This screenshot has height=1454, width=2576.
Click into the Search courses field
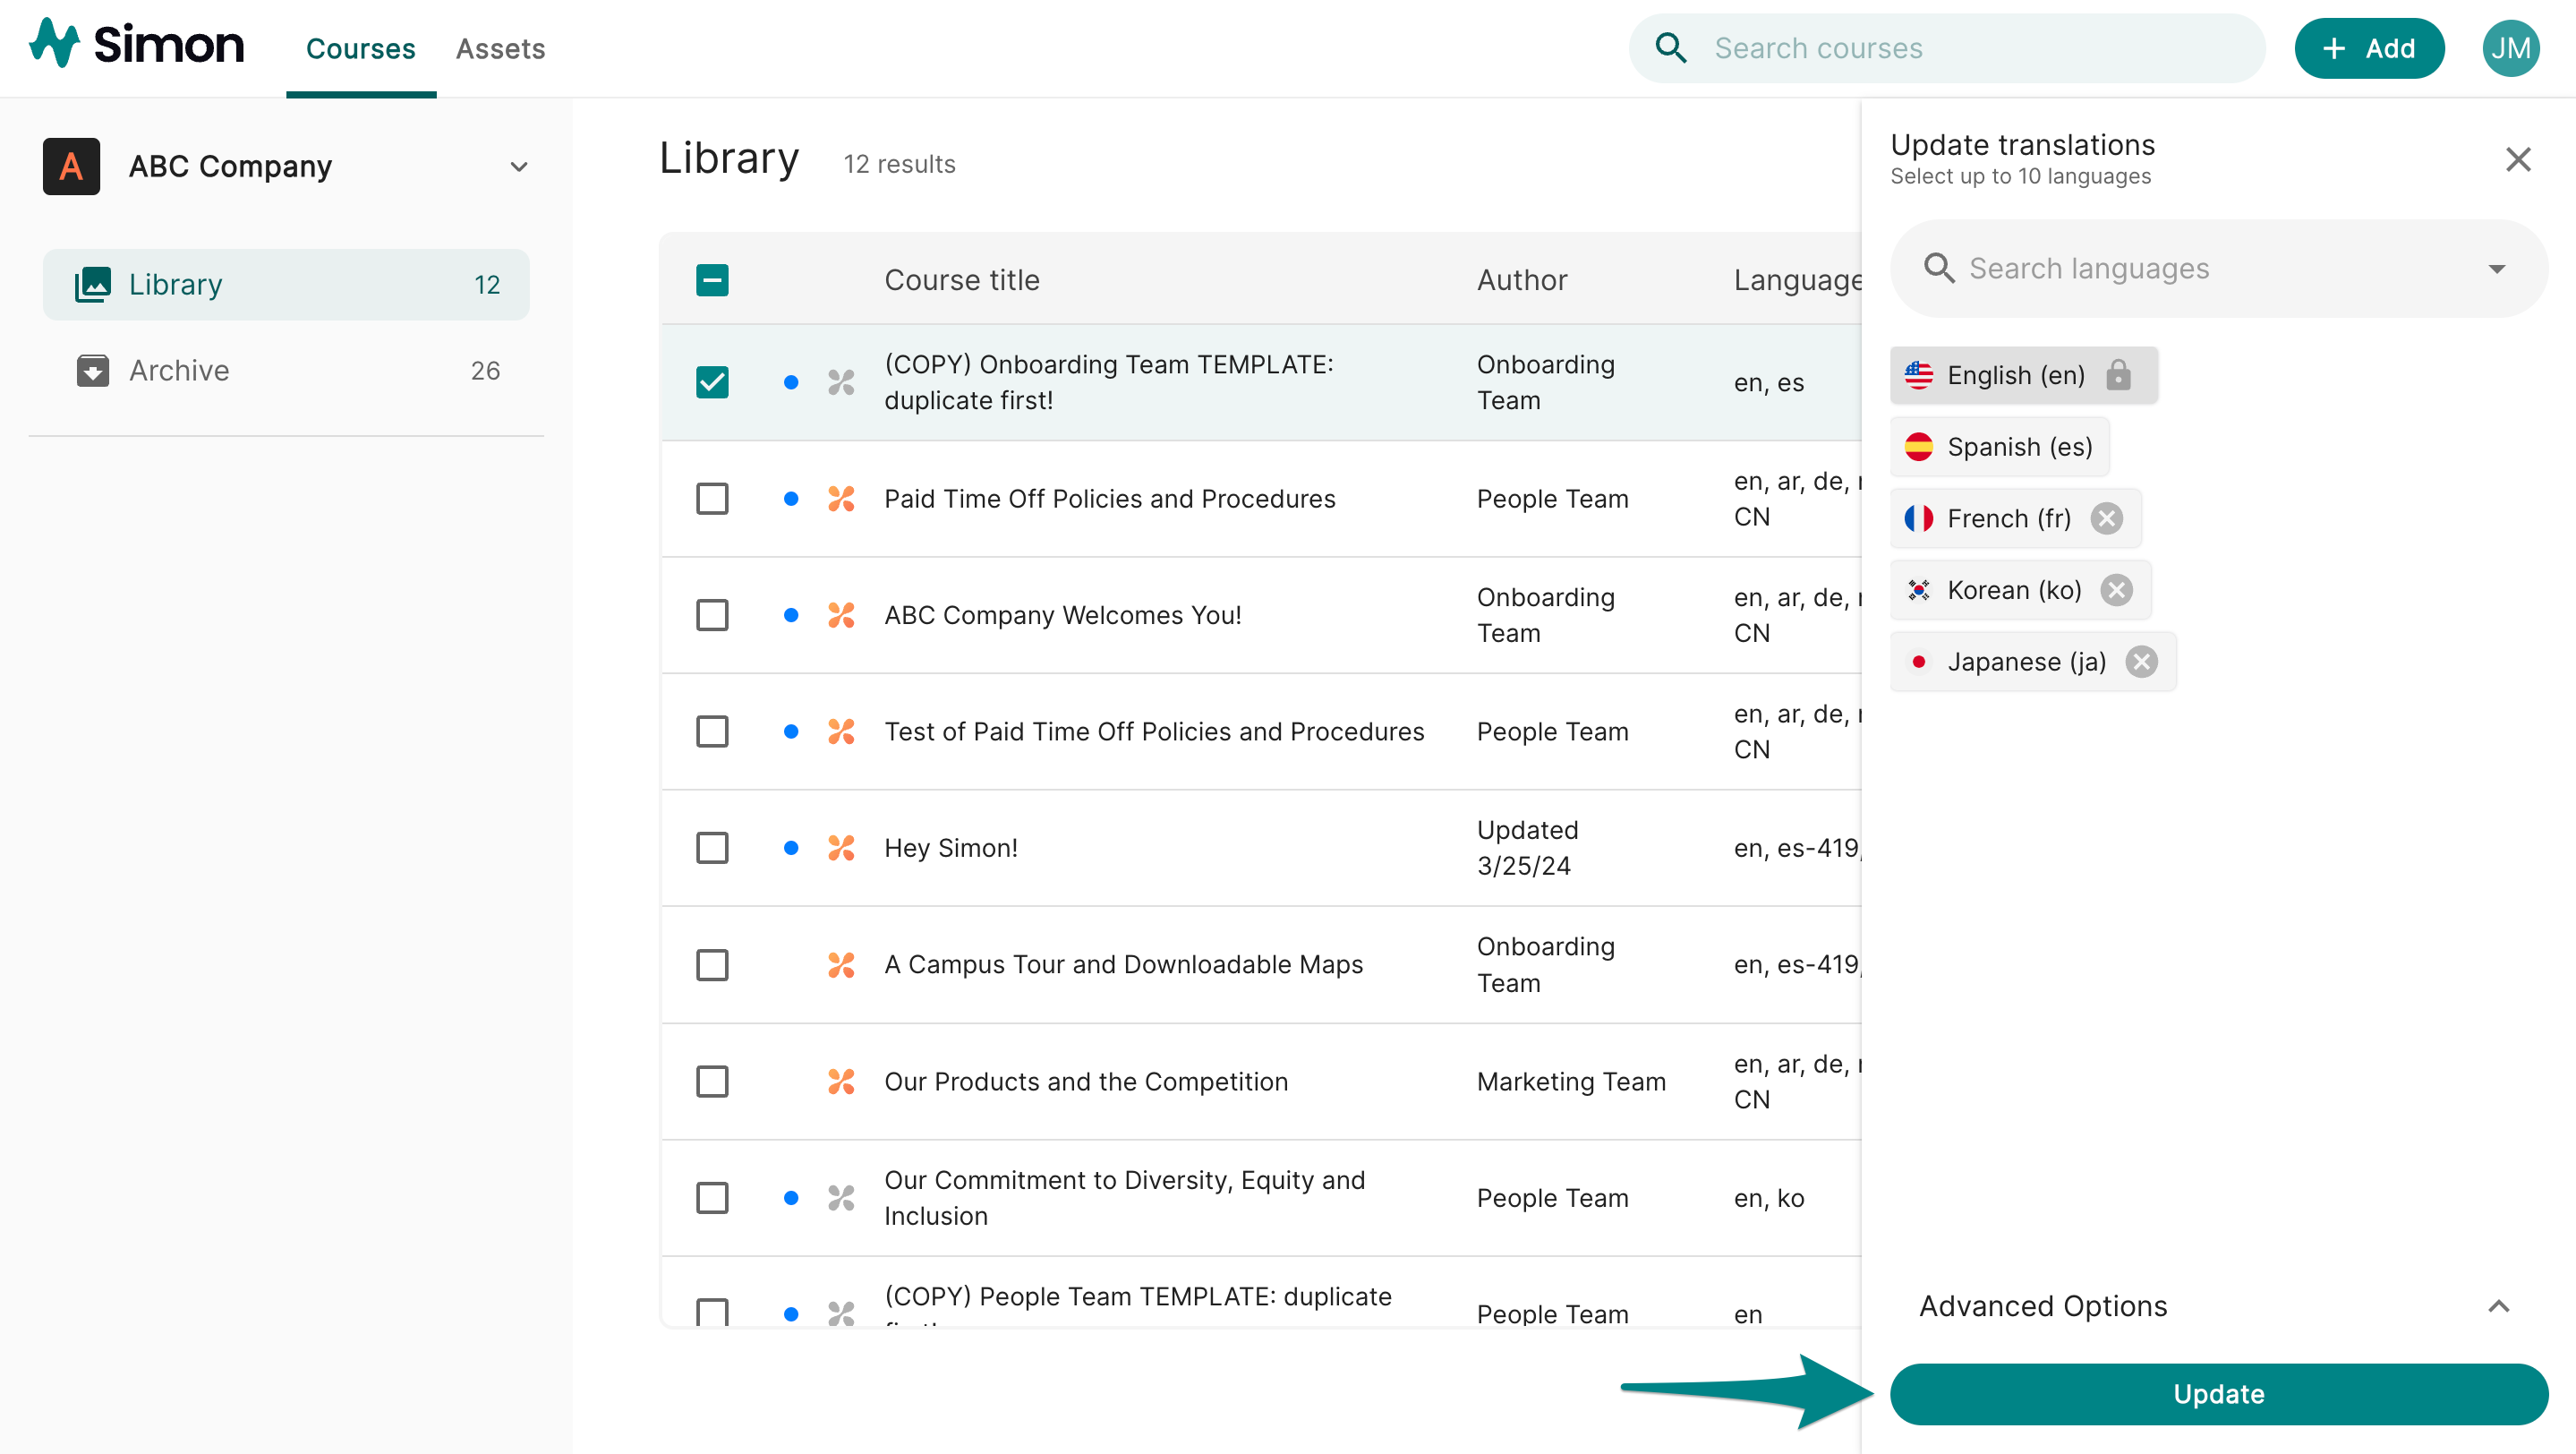tap(1946, 48)
